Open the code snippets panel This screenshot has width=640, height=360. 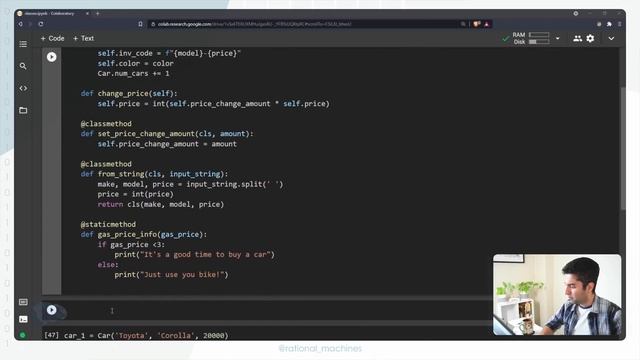pyautogui.click(x=23, y=88)
